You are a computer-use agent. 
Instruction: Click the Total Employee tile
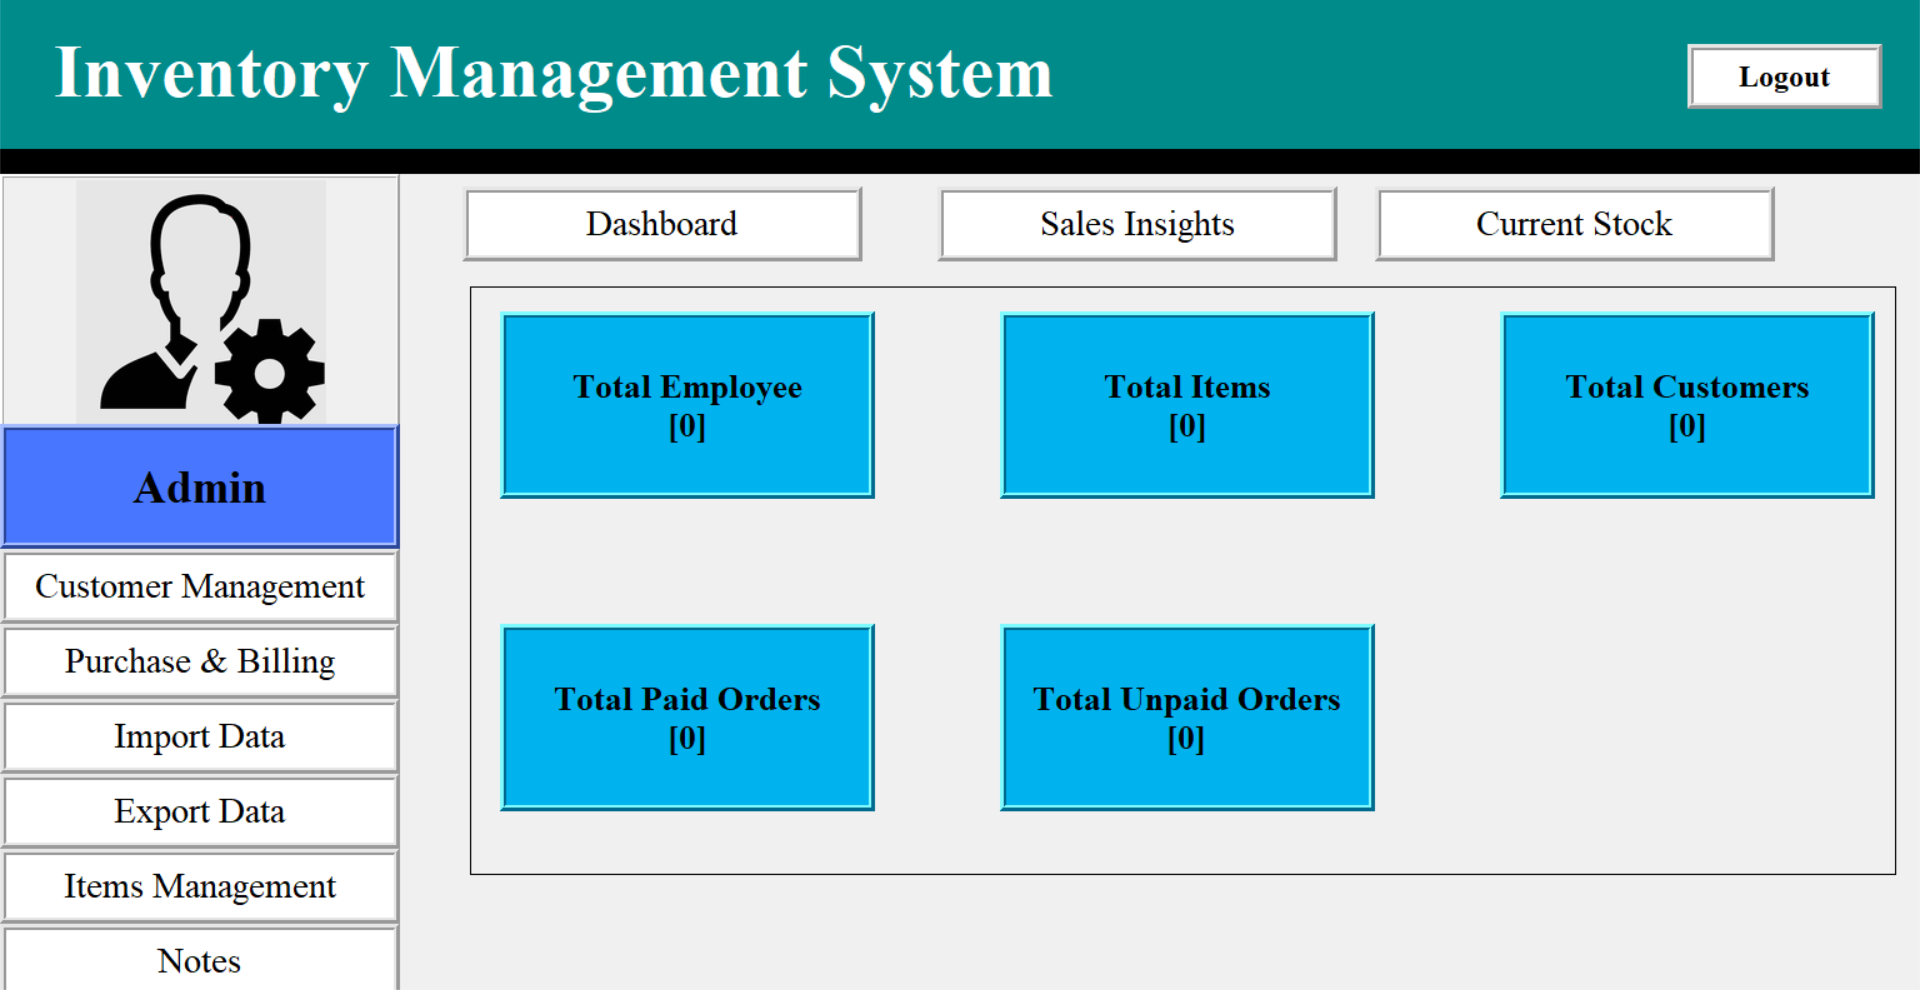(x=687, y=405)
